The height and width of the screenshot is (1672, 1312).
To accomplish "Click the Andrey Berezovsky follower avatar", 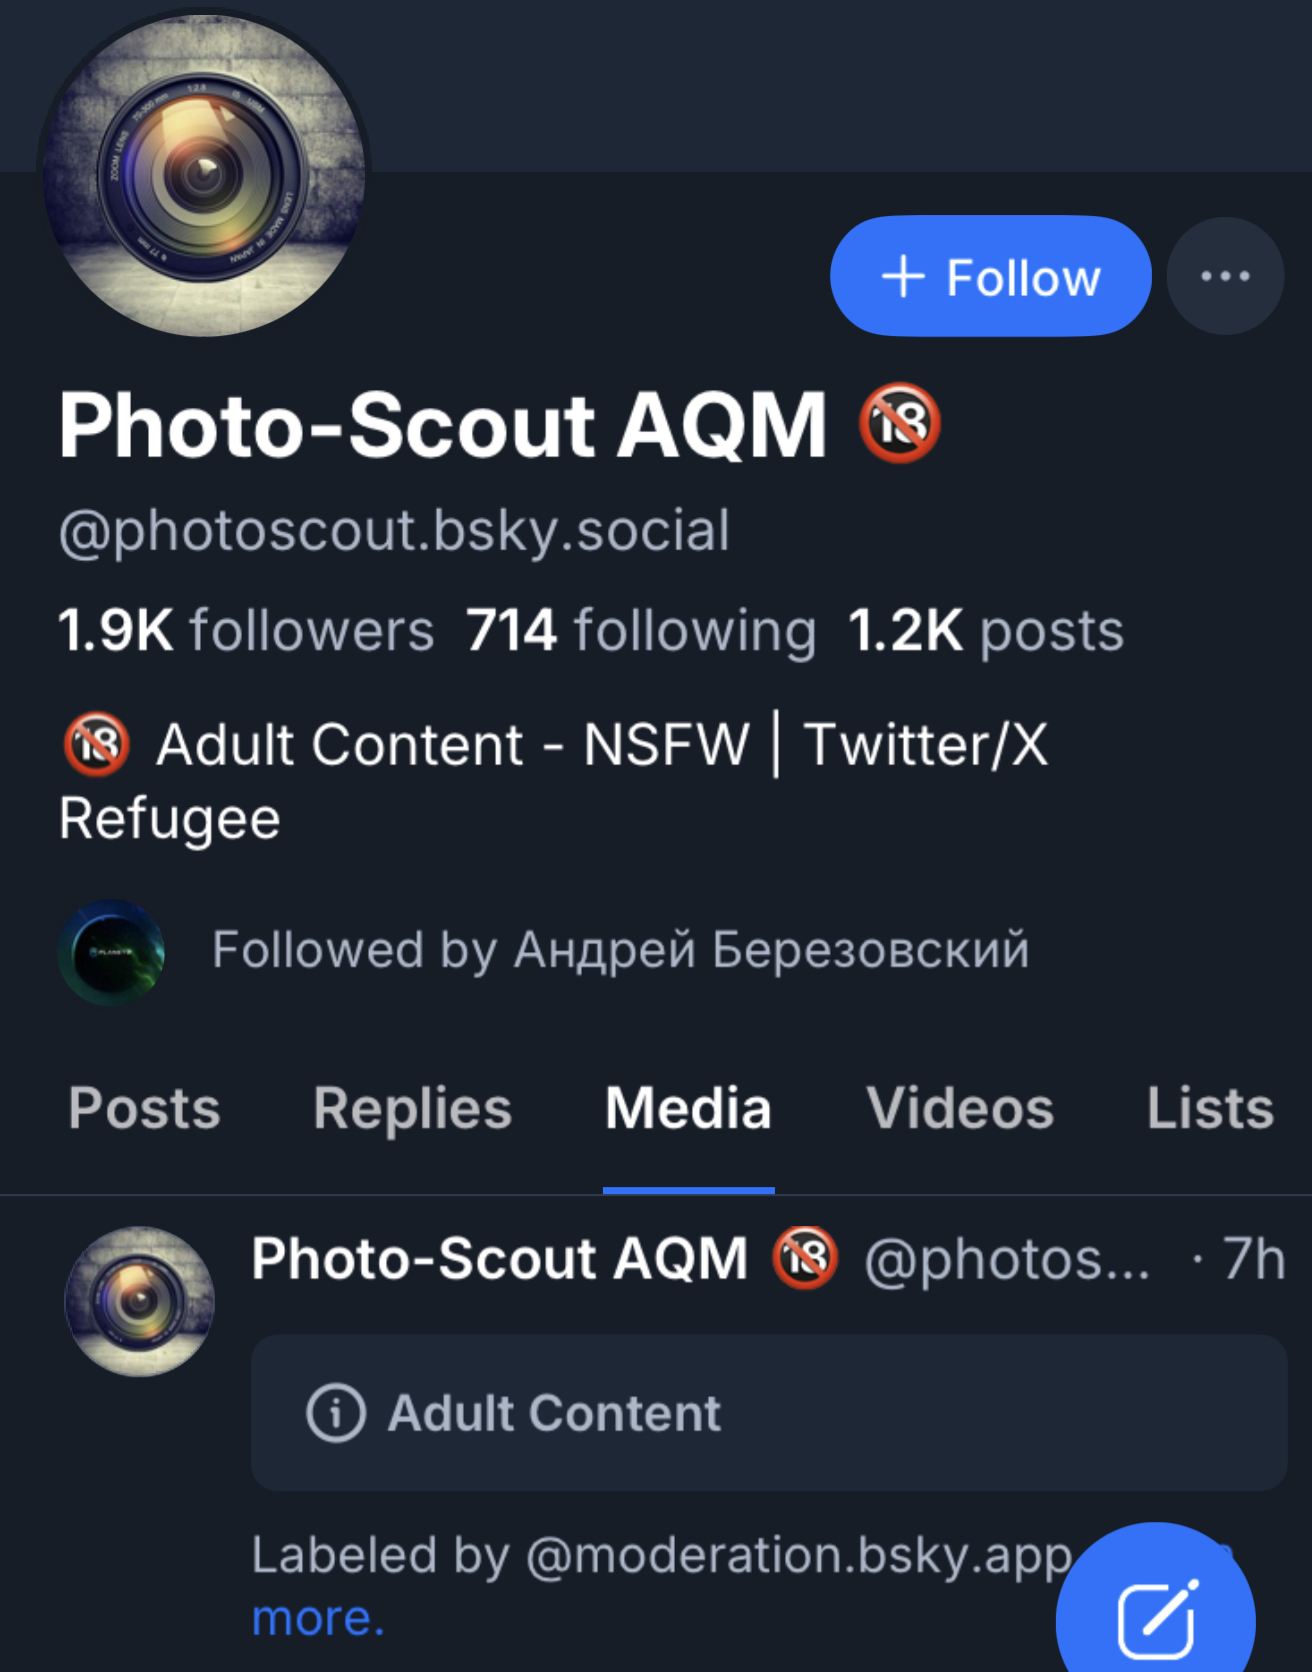I will [111, 951].
